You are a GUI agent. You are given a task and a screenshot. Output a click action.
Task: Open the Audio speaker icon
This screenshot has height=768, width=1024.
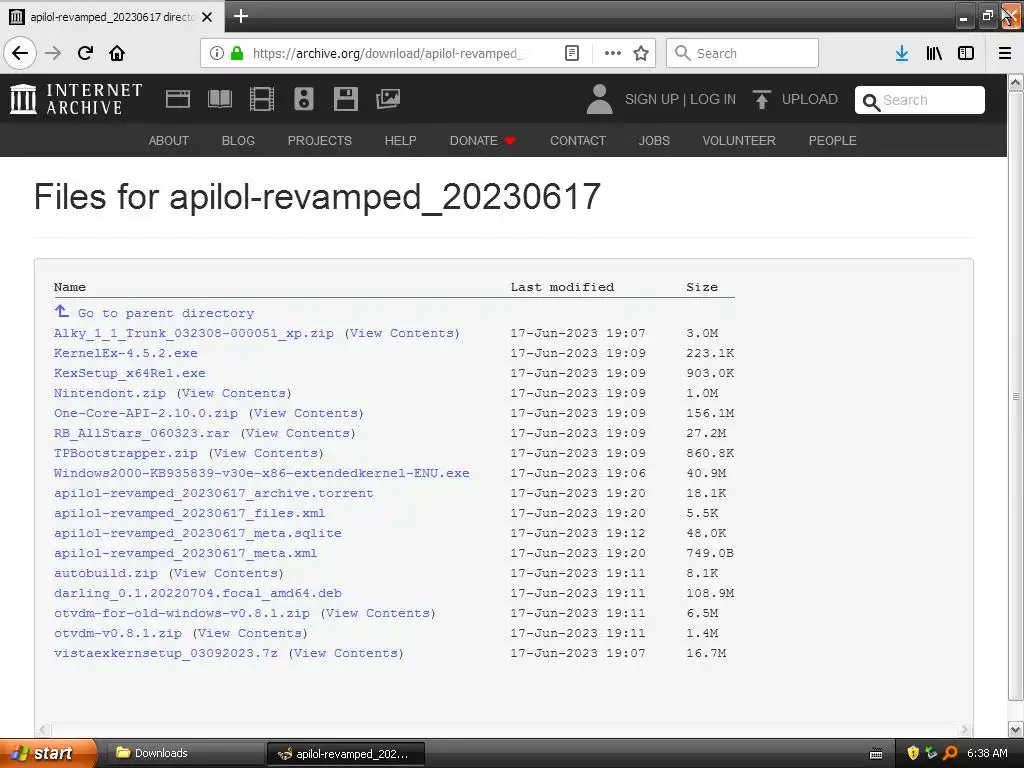point(304,99)
